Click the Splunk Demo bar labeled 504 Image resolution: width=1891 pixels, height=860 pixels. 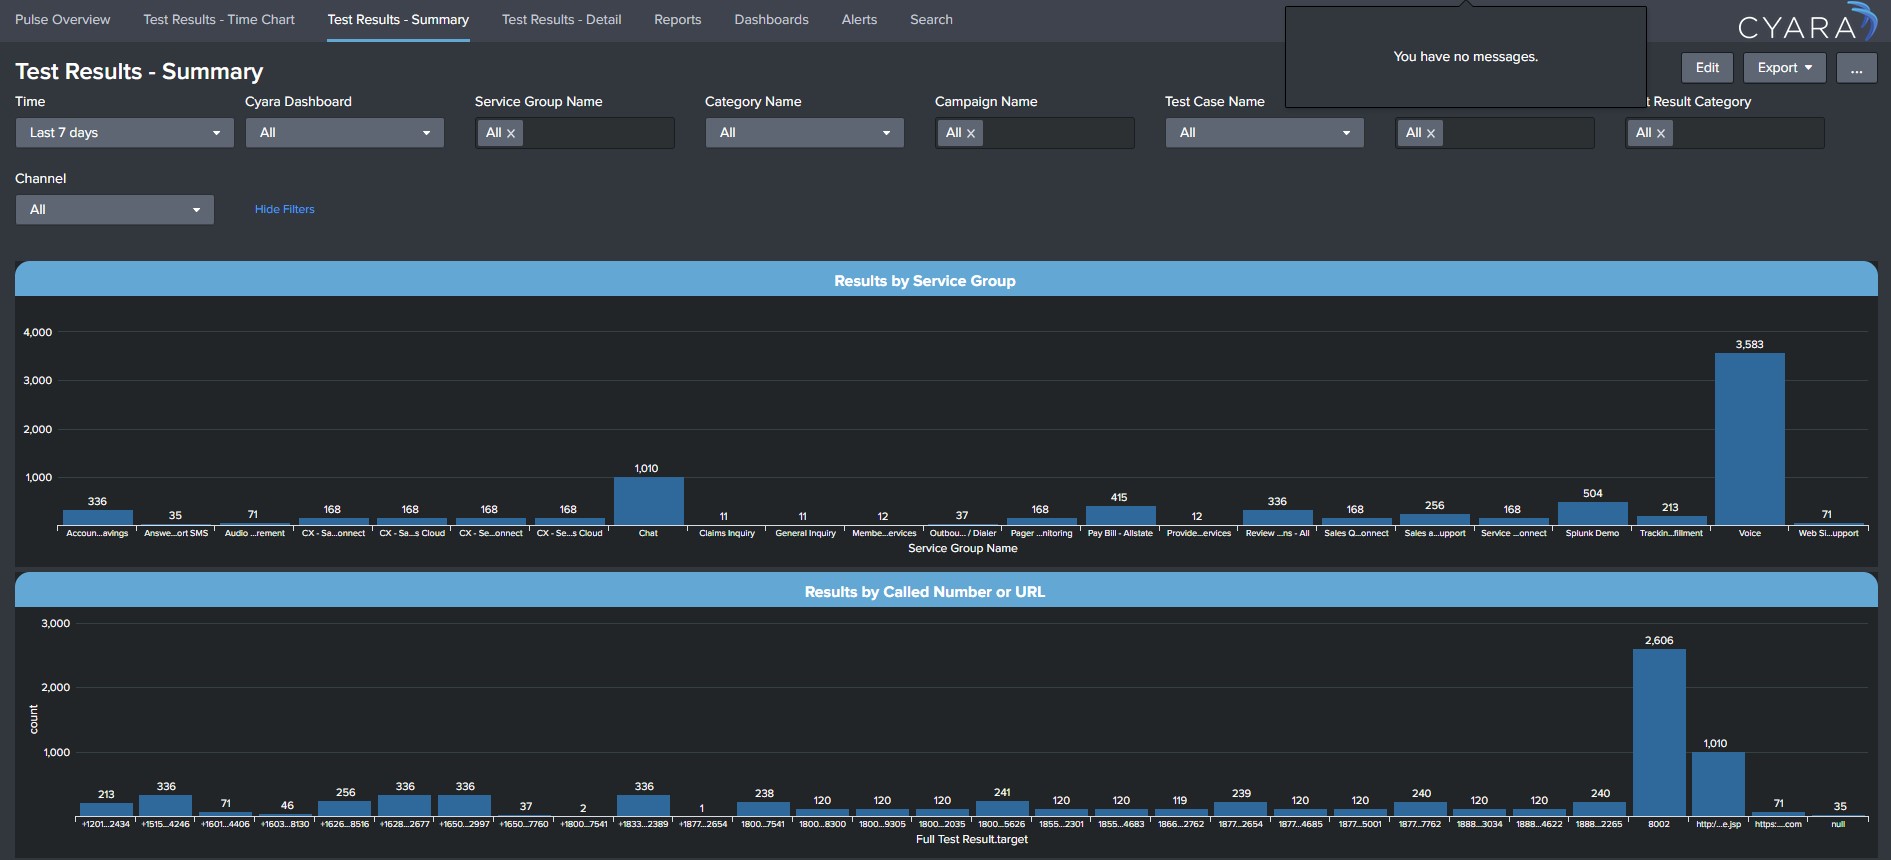click(x=1592, y=513)
